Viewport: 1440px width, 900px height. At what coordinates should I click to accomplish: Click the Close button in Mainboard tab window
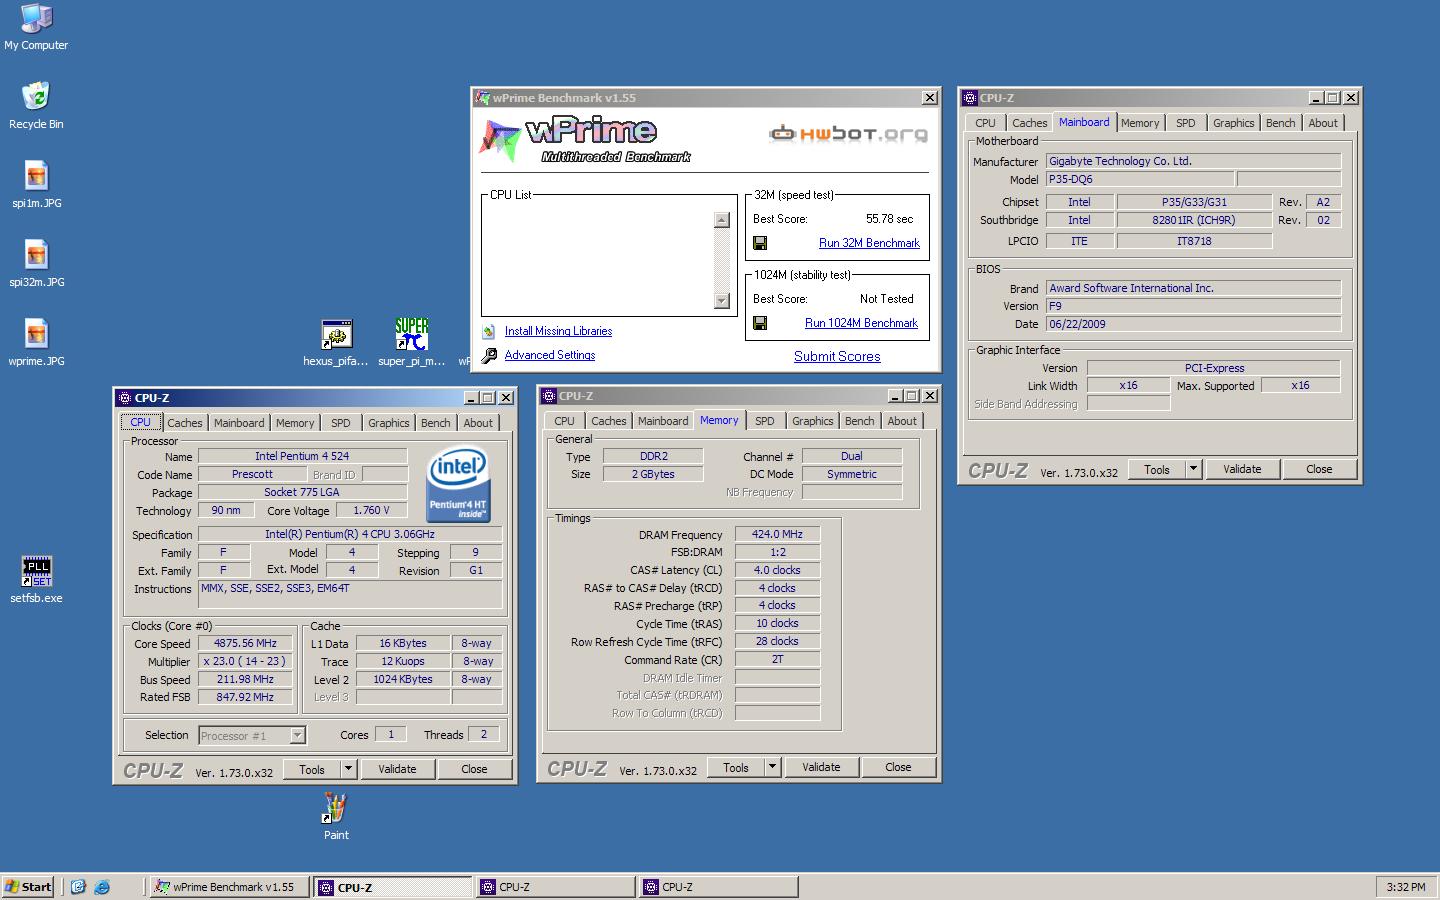click(1319, 469)
